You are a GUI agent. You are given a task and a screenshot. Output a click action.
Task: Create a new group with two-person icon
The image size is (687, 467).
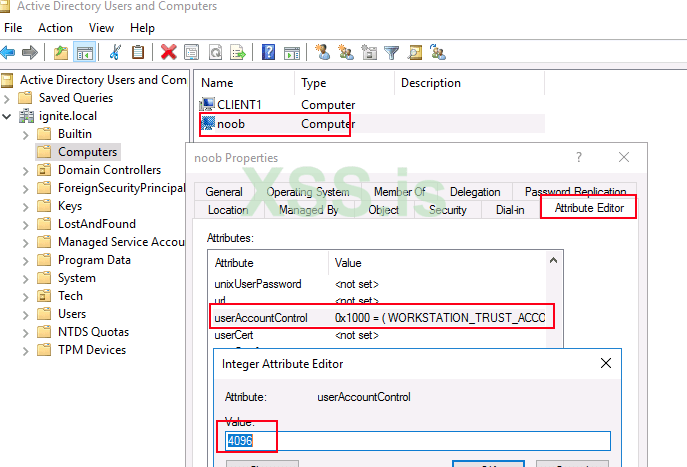click(346, 53)
